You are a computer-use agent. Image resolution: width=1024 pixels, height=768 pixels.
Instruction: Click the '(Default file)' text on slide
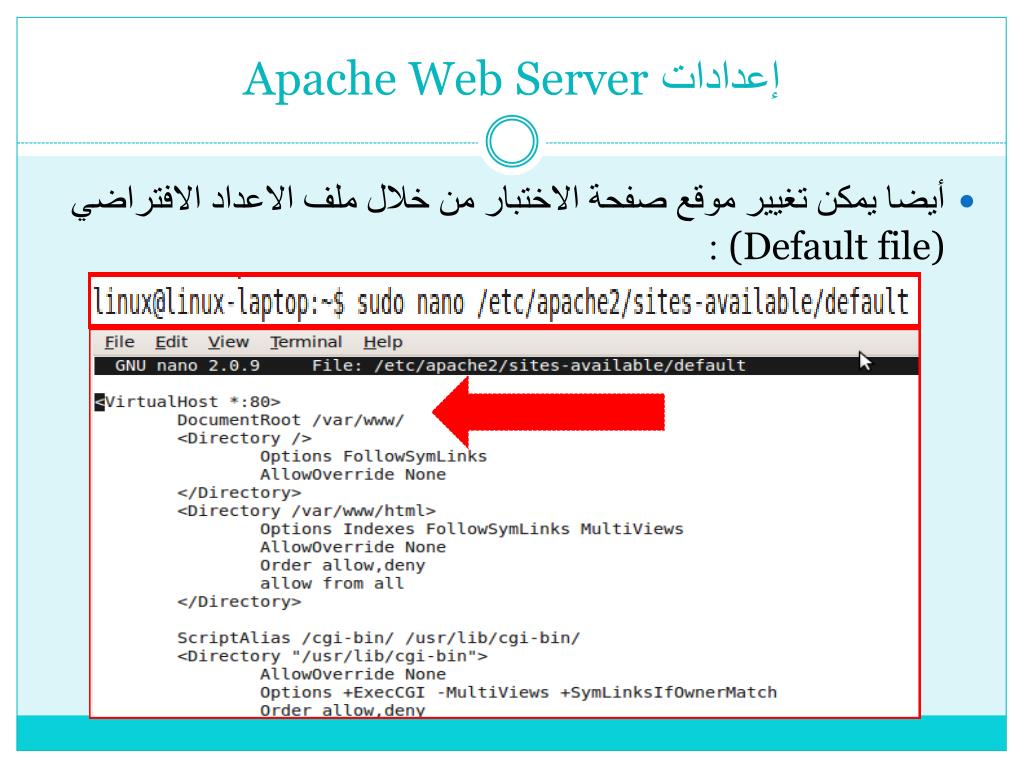[x=836, y=246]
